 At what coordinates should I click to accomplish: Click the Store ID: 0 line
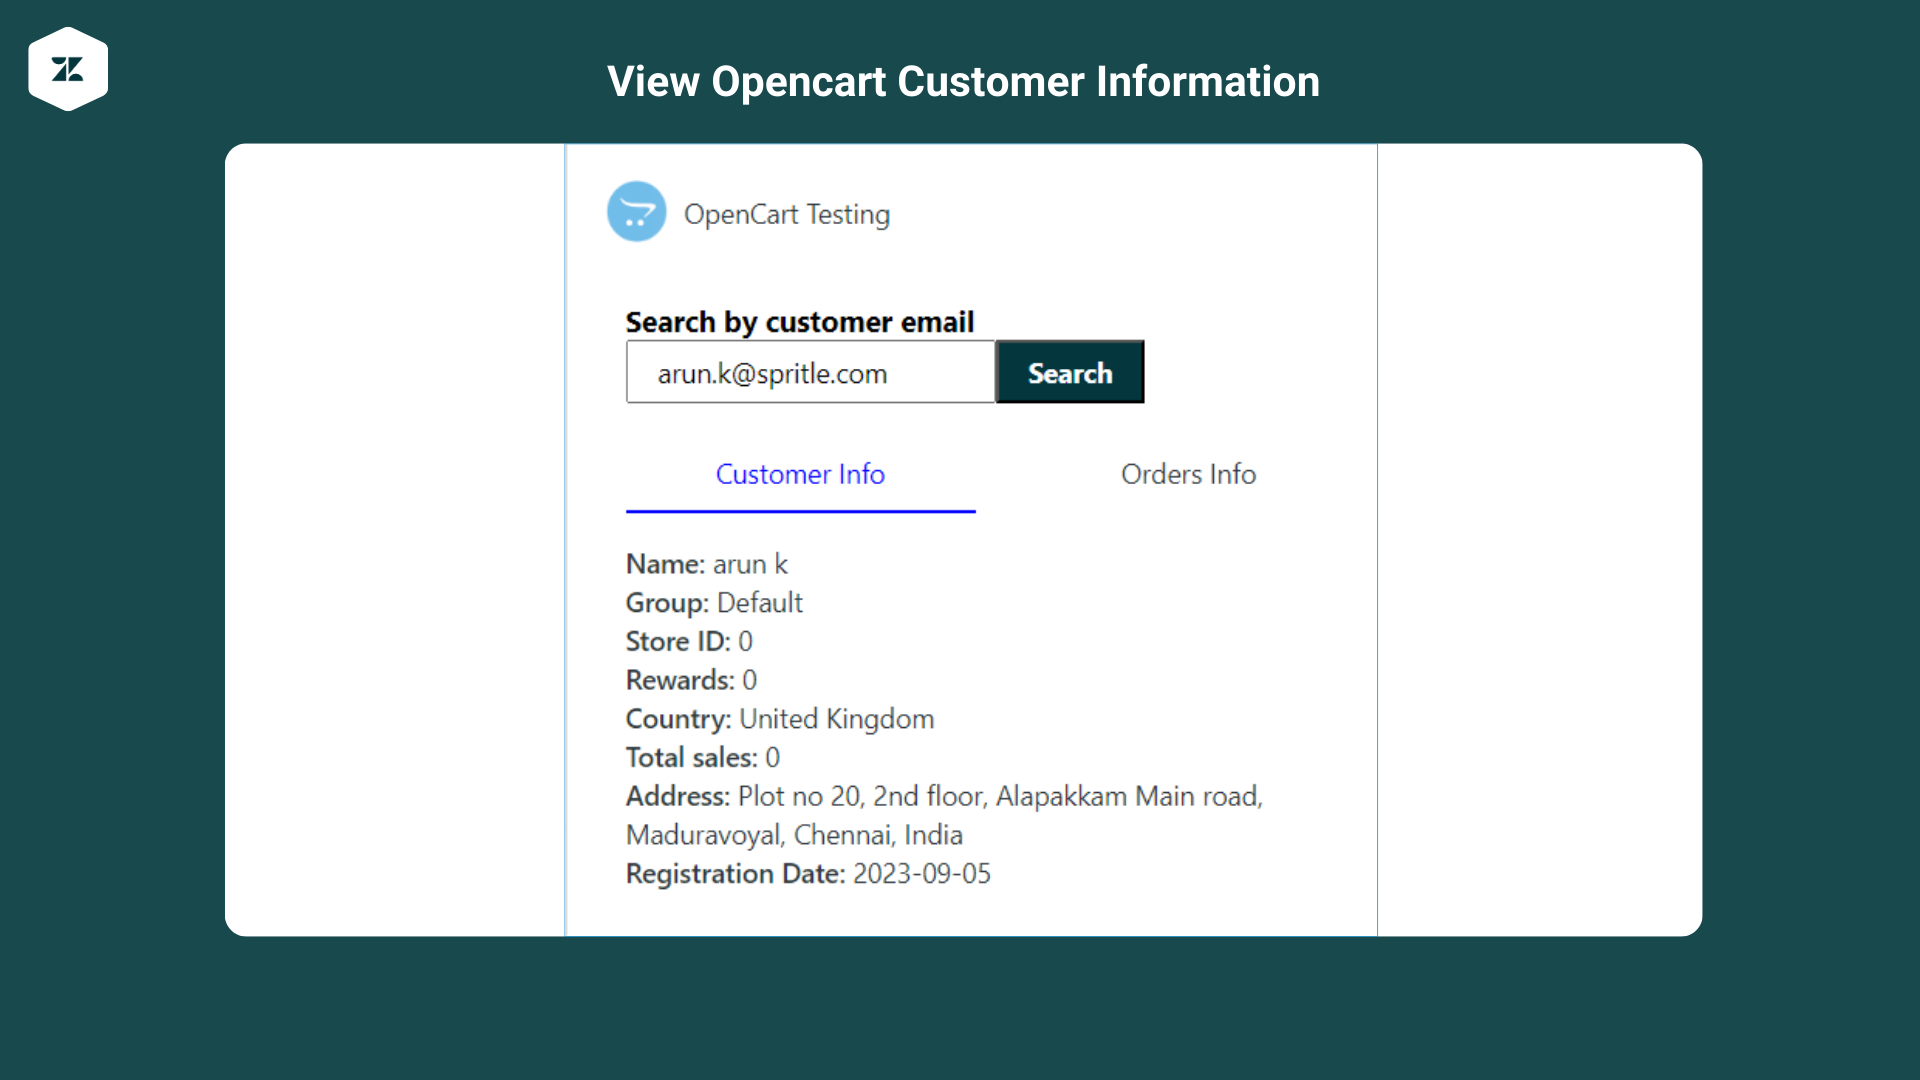689,642
